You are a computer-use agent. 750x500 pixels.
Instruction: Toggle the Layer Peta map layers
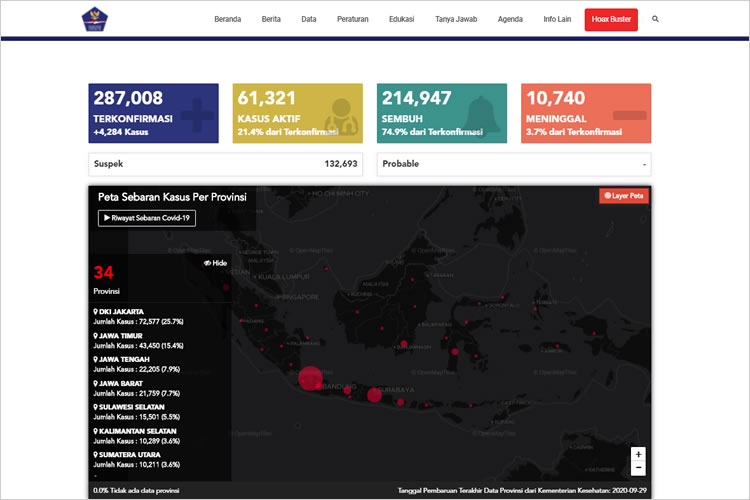pos(624,196)
